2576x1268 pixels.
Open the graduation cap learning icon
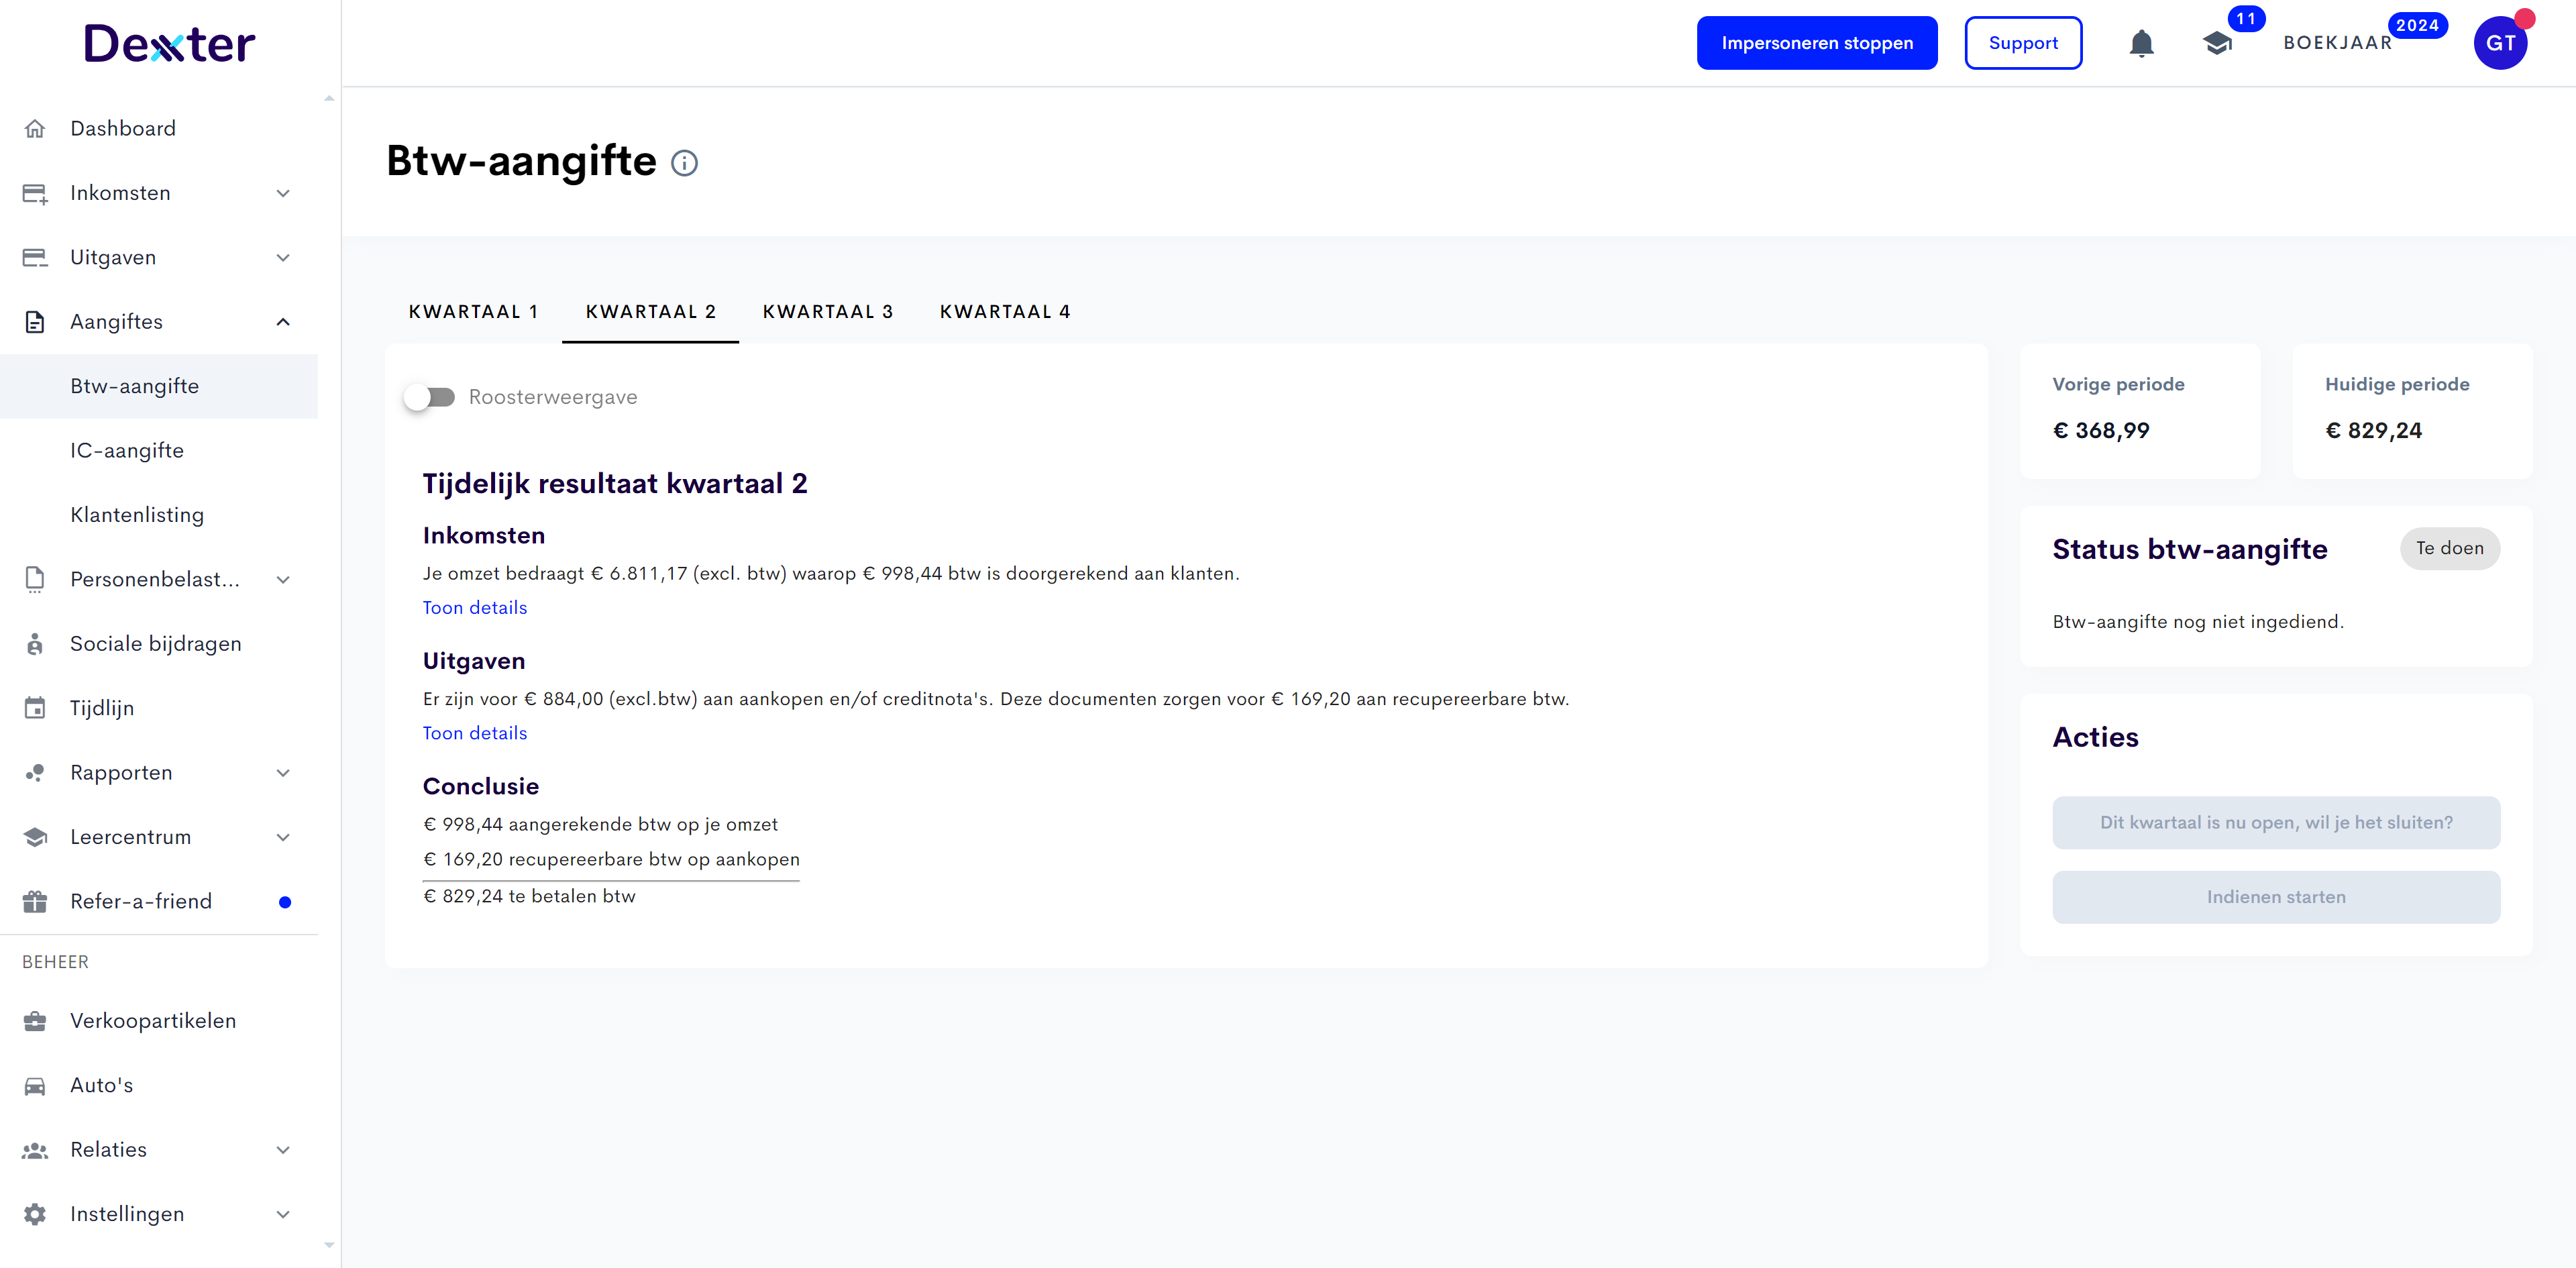point(2217,44)
